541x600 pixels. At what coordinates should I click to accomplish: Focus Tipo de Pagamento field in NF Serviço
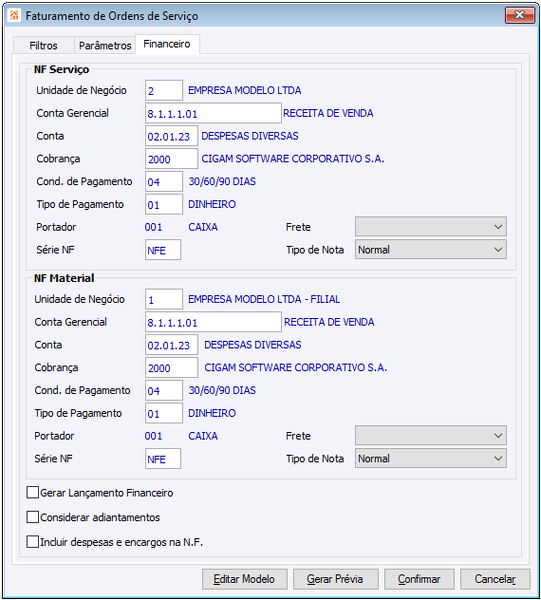coord(164,204)
